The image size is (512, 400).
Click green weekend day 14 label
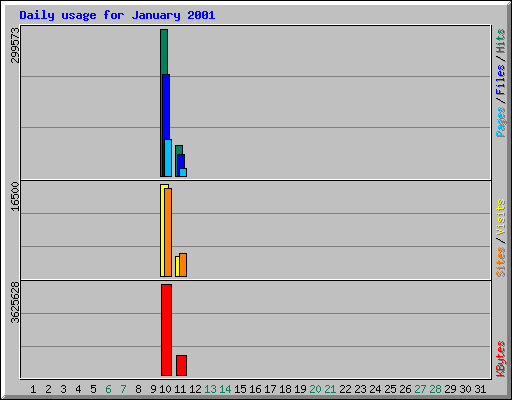(225, 389)
